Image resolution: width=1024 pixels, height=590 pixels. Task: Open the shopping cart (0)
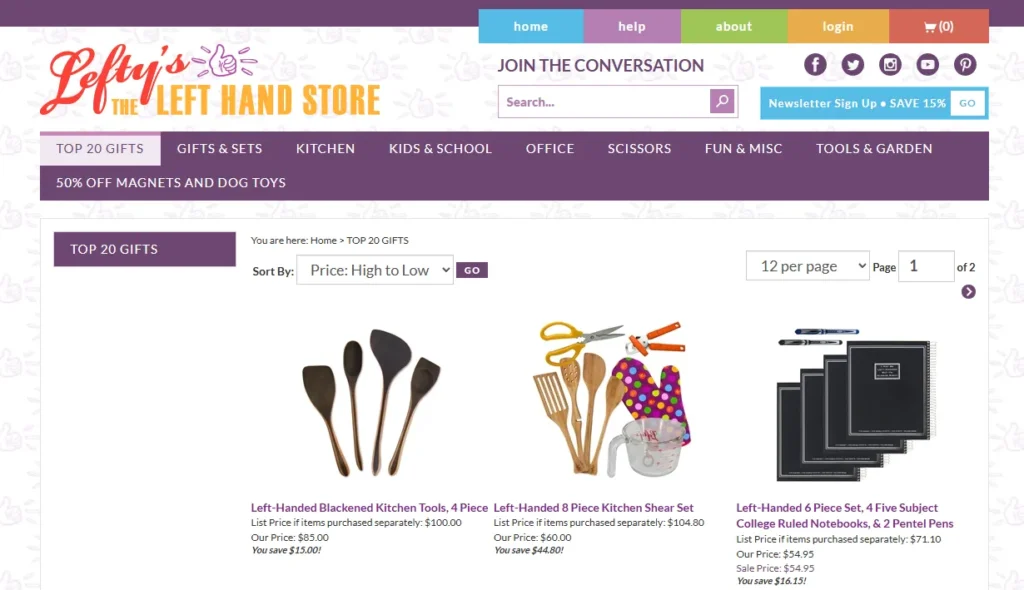[938, 26]
